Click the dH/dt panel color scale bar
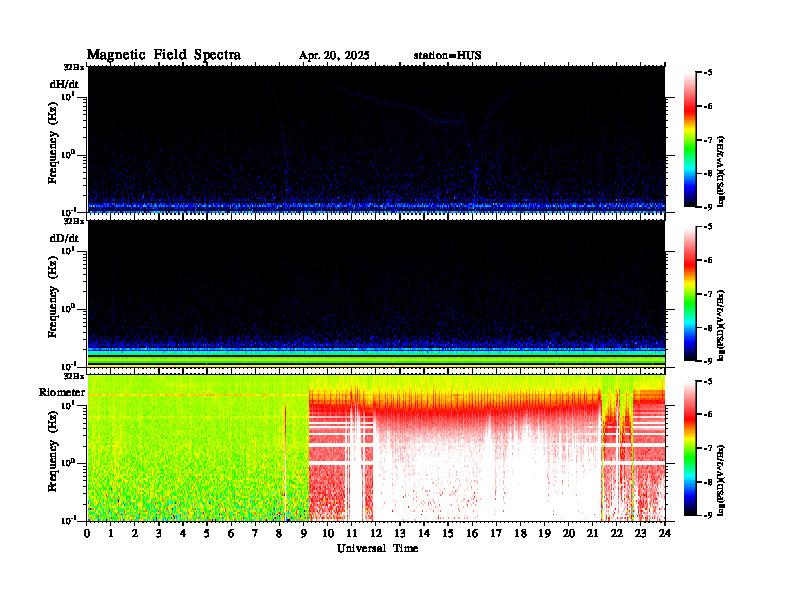The width and height of the screenshot is (792, 612). [x=690, y=139]
